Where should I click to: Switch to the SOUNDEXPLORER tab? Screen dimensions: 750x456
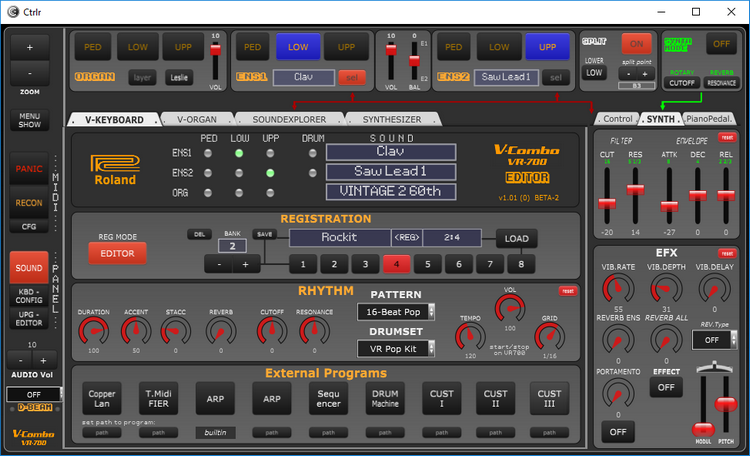(x=289, y=120)
